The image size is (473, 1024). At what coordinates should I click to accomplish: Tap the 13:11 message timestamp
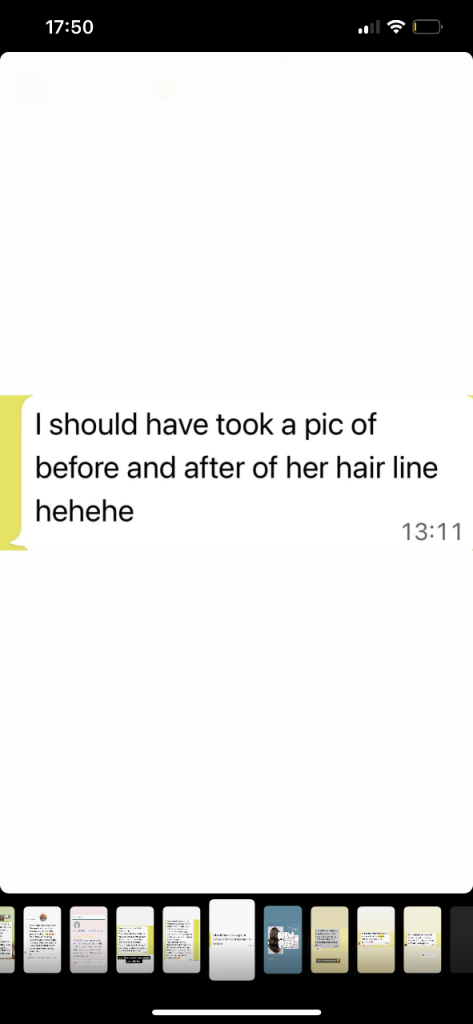click(431, 532)
